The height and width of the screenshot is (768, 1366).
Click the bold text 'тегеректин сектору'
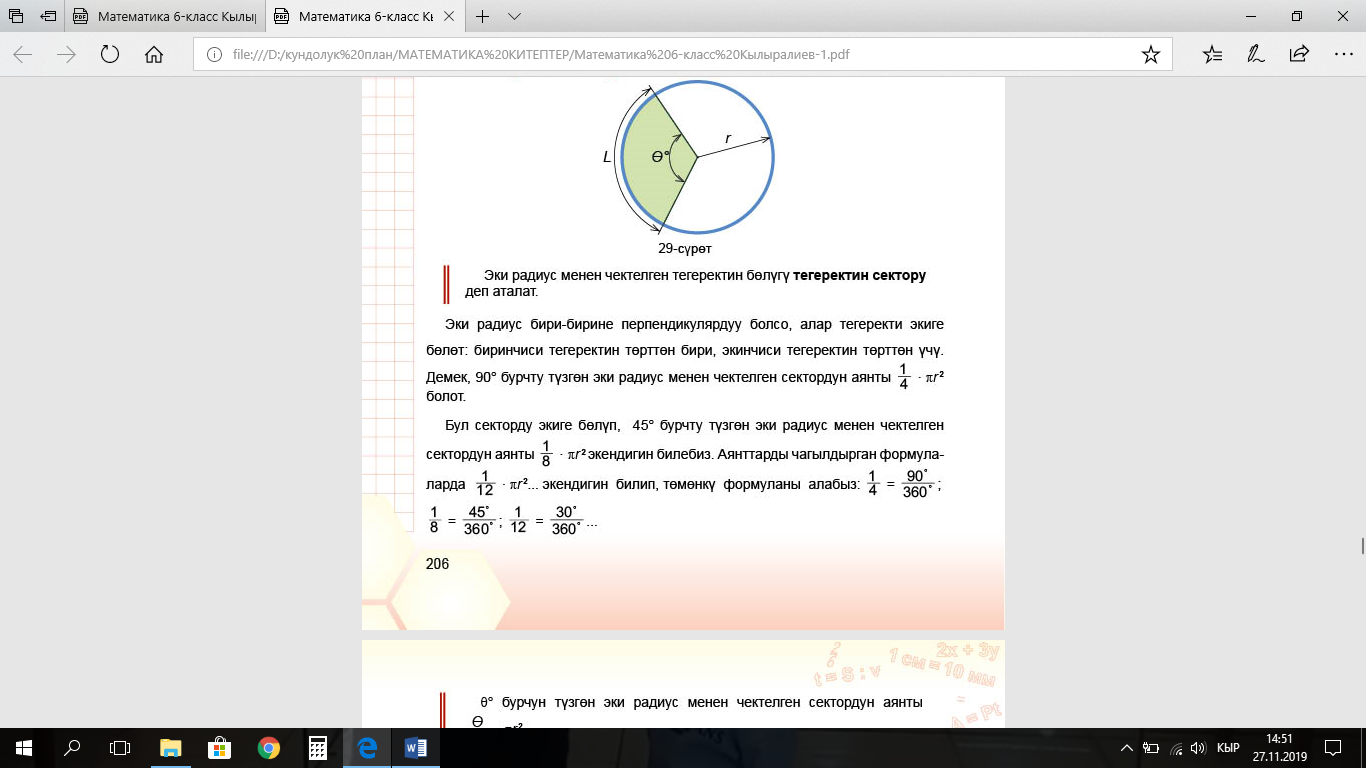click(x=860, y=275)
